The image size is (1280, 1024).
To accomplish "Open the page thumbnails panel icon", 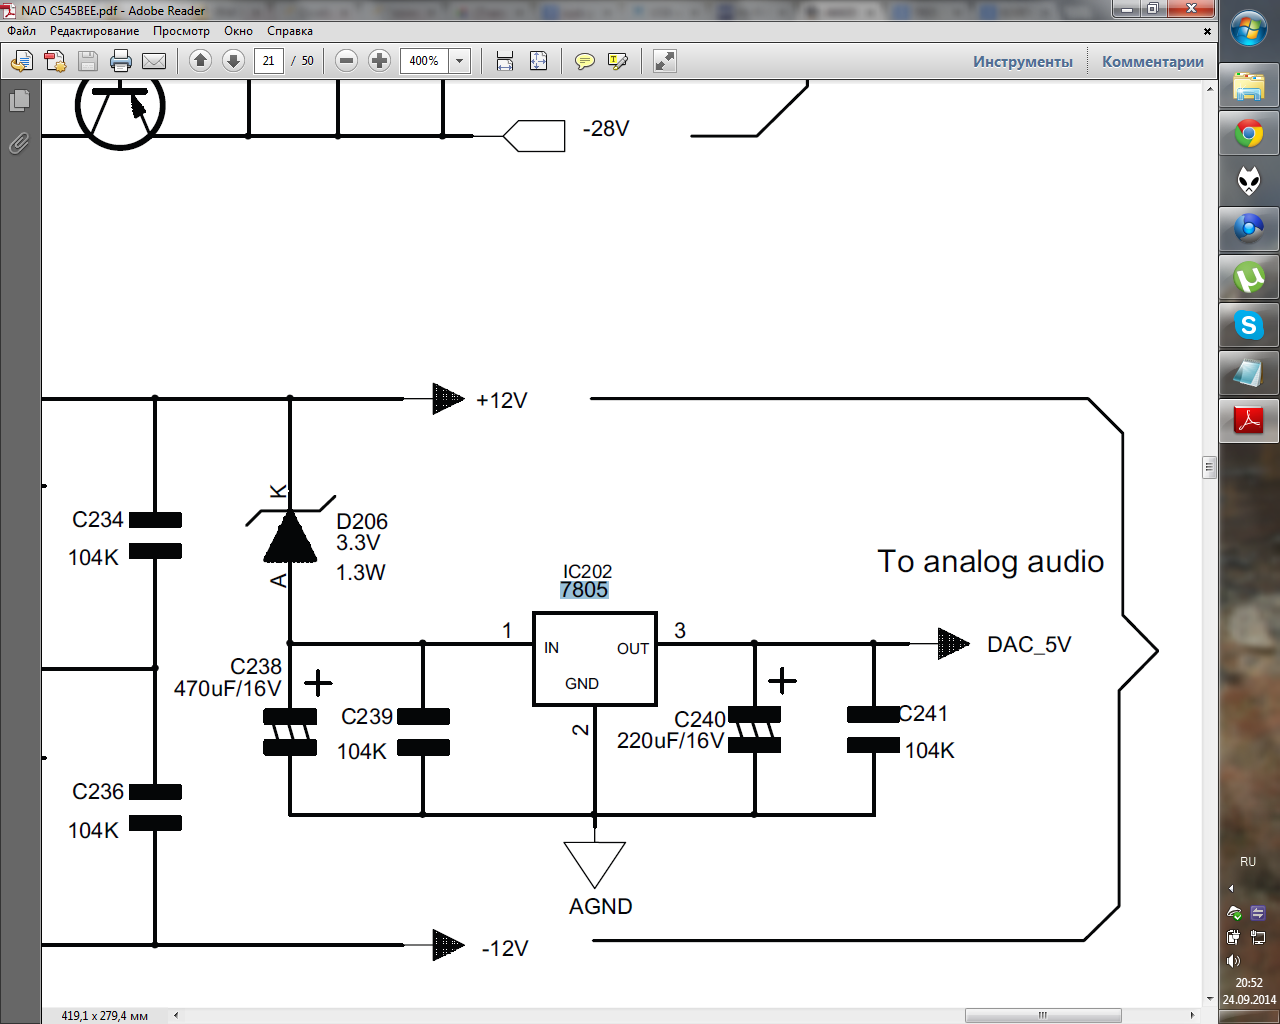I will 19,101.
